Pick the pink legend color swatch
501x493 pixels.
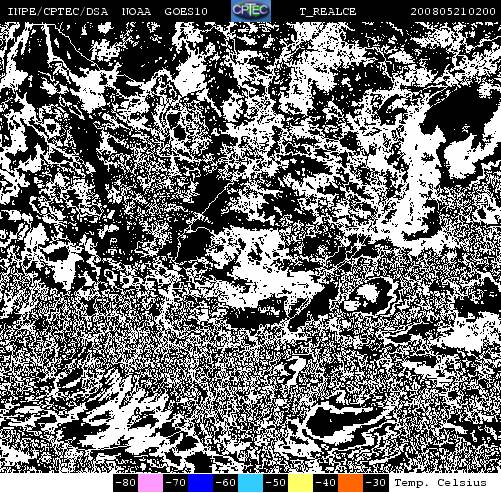click(150, 483)
